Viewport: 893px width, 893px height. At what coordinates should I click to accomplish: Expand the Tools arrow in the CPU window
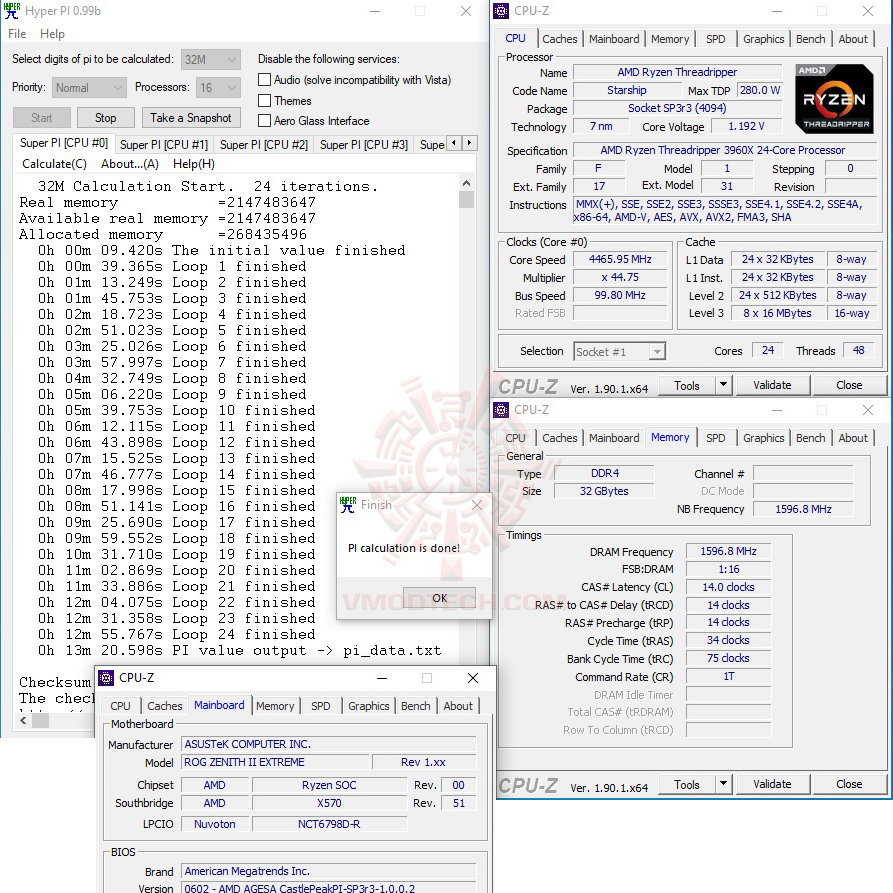[x=723, y=385]
